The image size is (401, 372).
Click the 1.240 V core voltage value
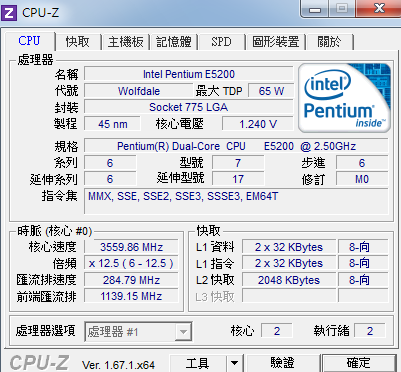pyautogui.click(x=258, y=124)
